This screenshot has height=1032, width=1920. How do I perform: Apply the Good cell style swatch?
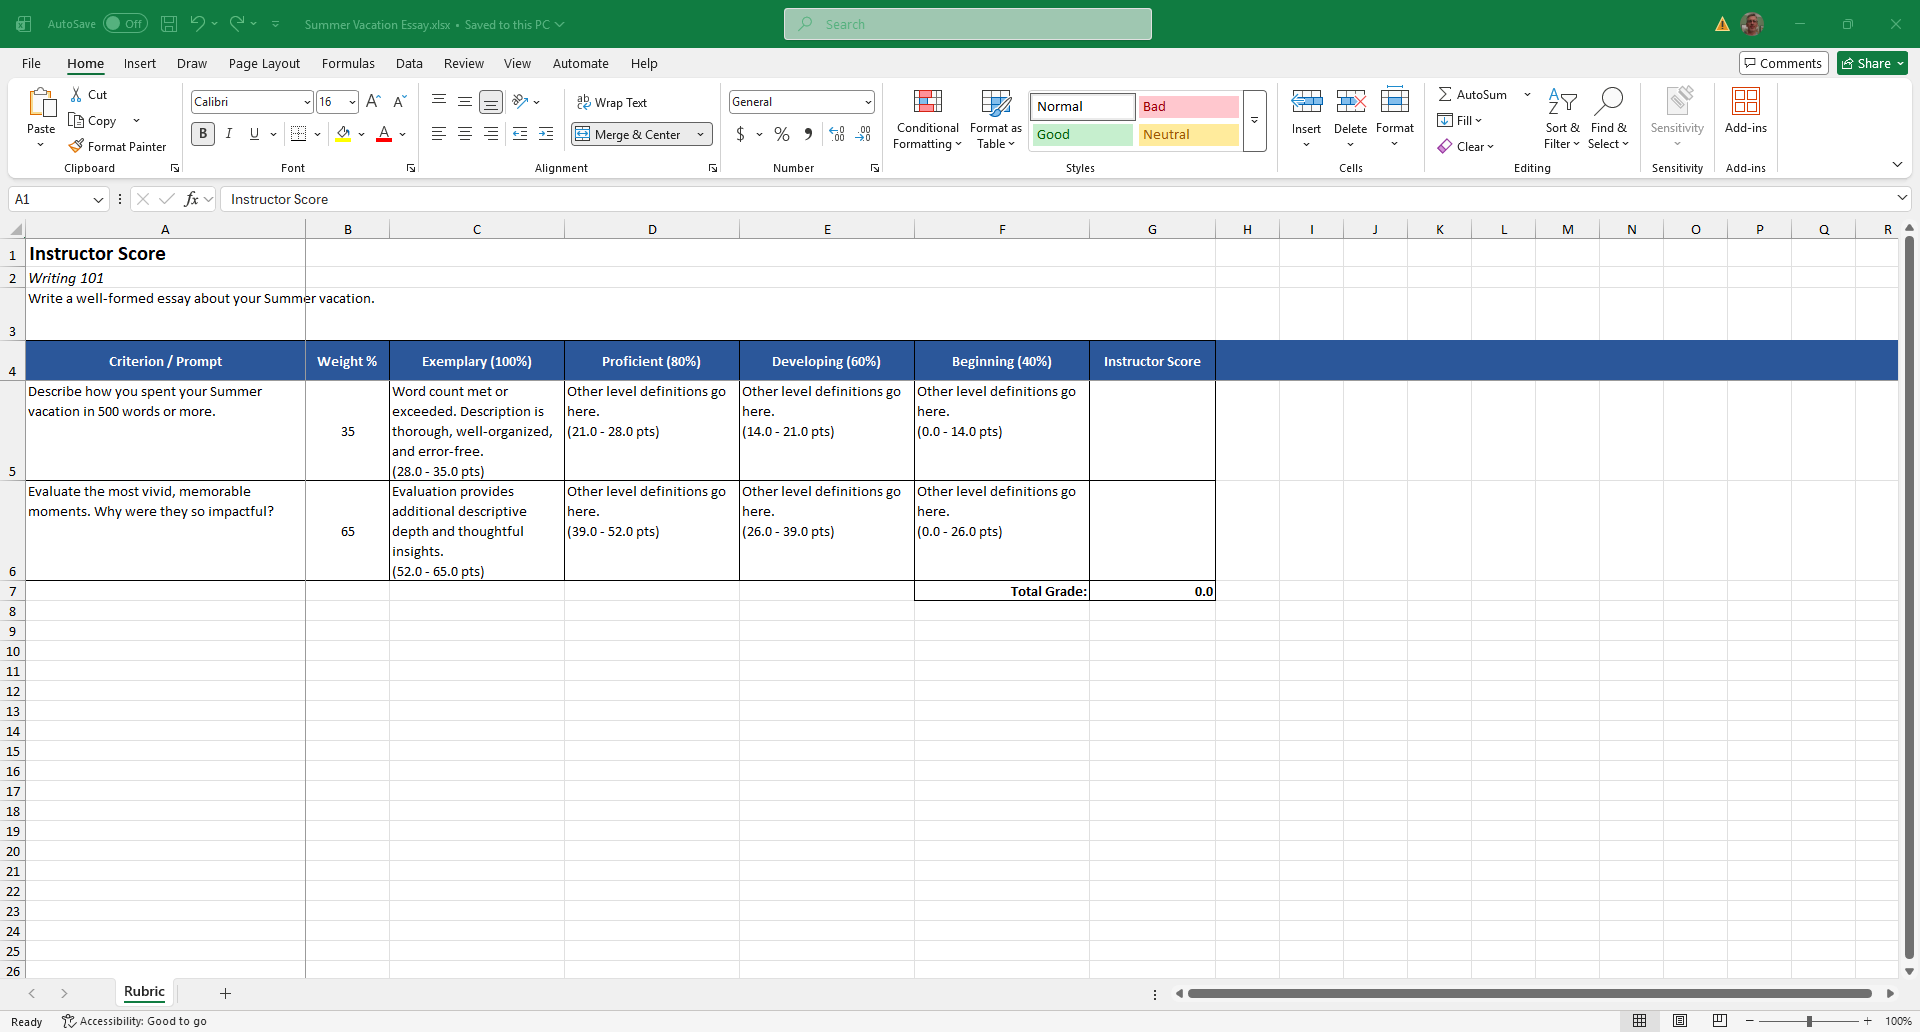click(1082, 134)
